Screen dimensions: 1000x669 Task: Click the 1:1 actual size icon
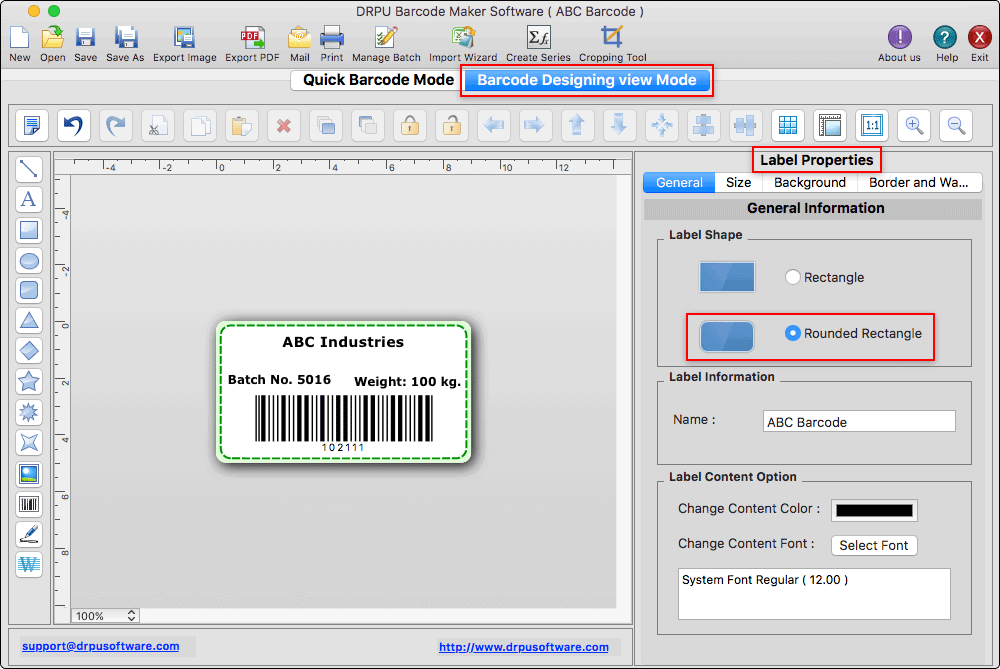pyautogui.click(x=872, y=125)
